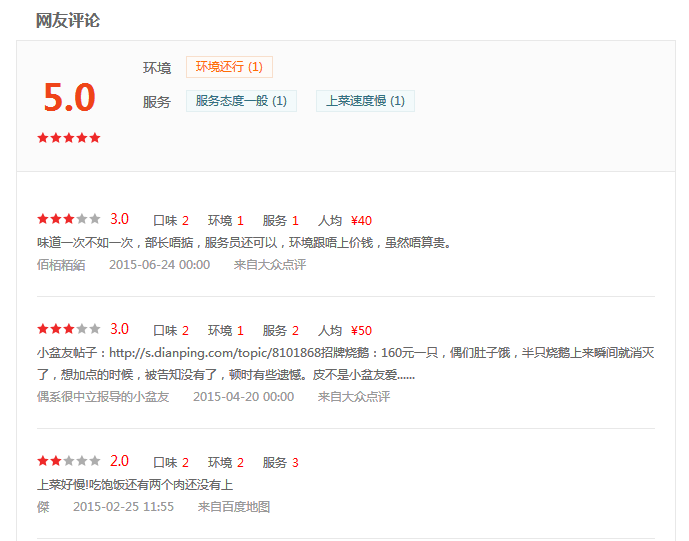Select the 环境还行 (1) tag

click(x=229, y=67)
